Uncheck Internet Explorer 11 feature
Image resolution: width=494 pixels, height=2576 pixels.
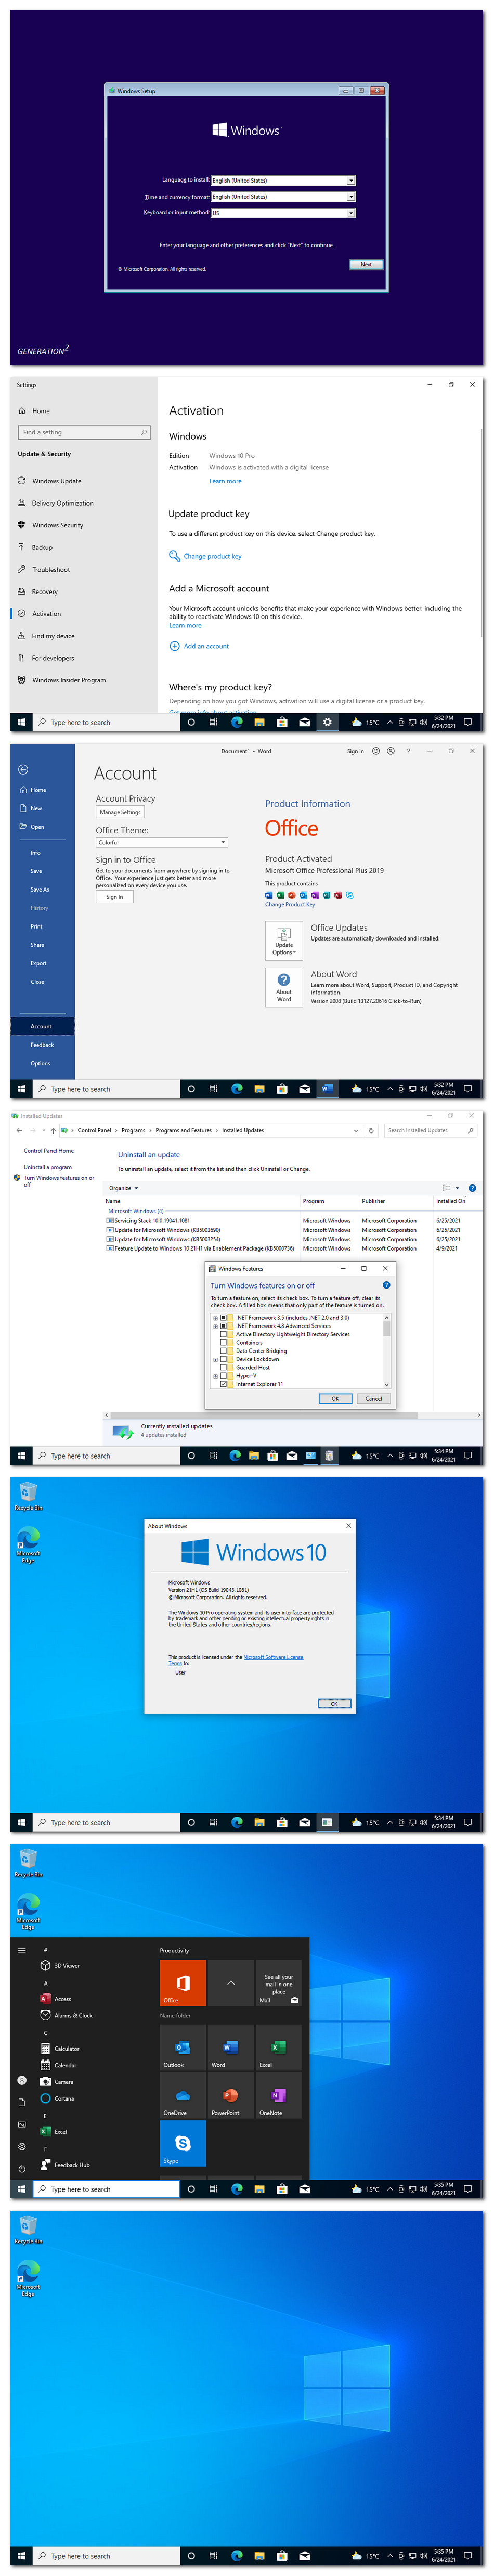[223, 1384]
